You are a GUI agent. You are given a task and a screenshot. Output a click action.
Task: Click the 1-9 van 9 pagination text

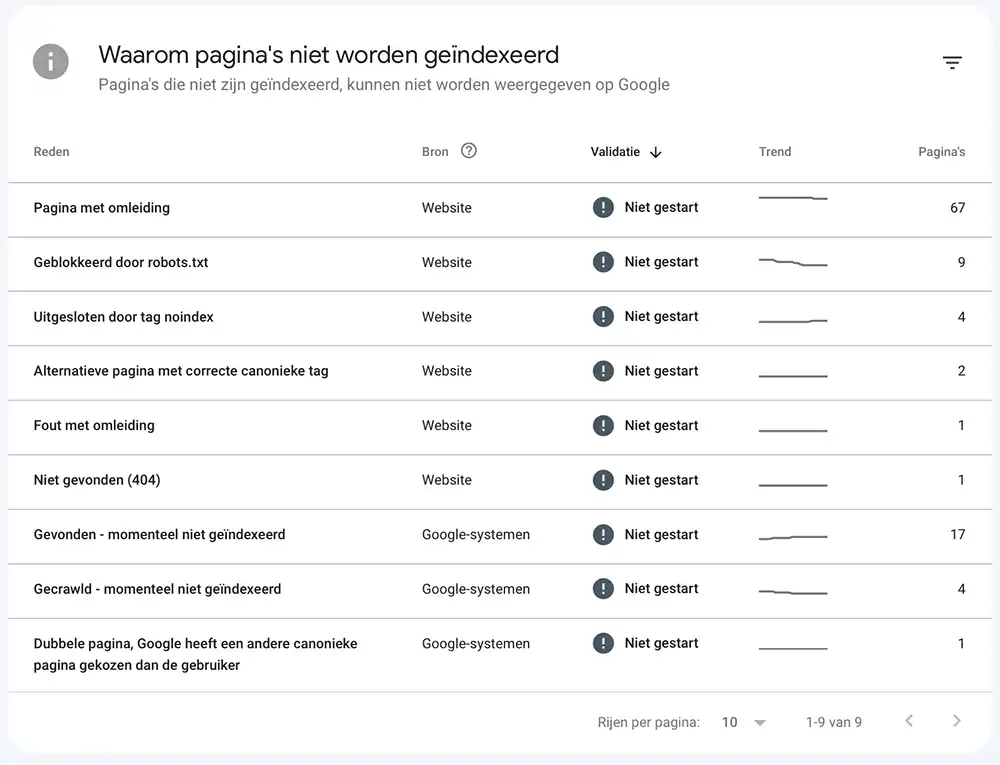[834, 722]
